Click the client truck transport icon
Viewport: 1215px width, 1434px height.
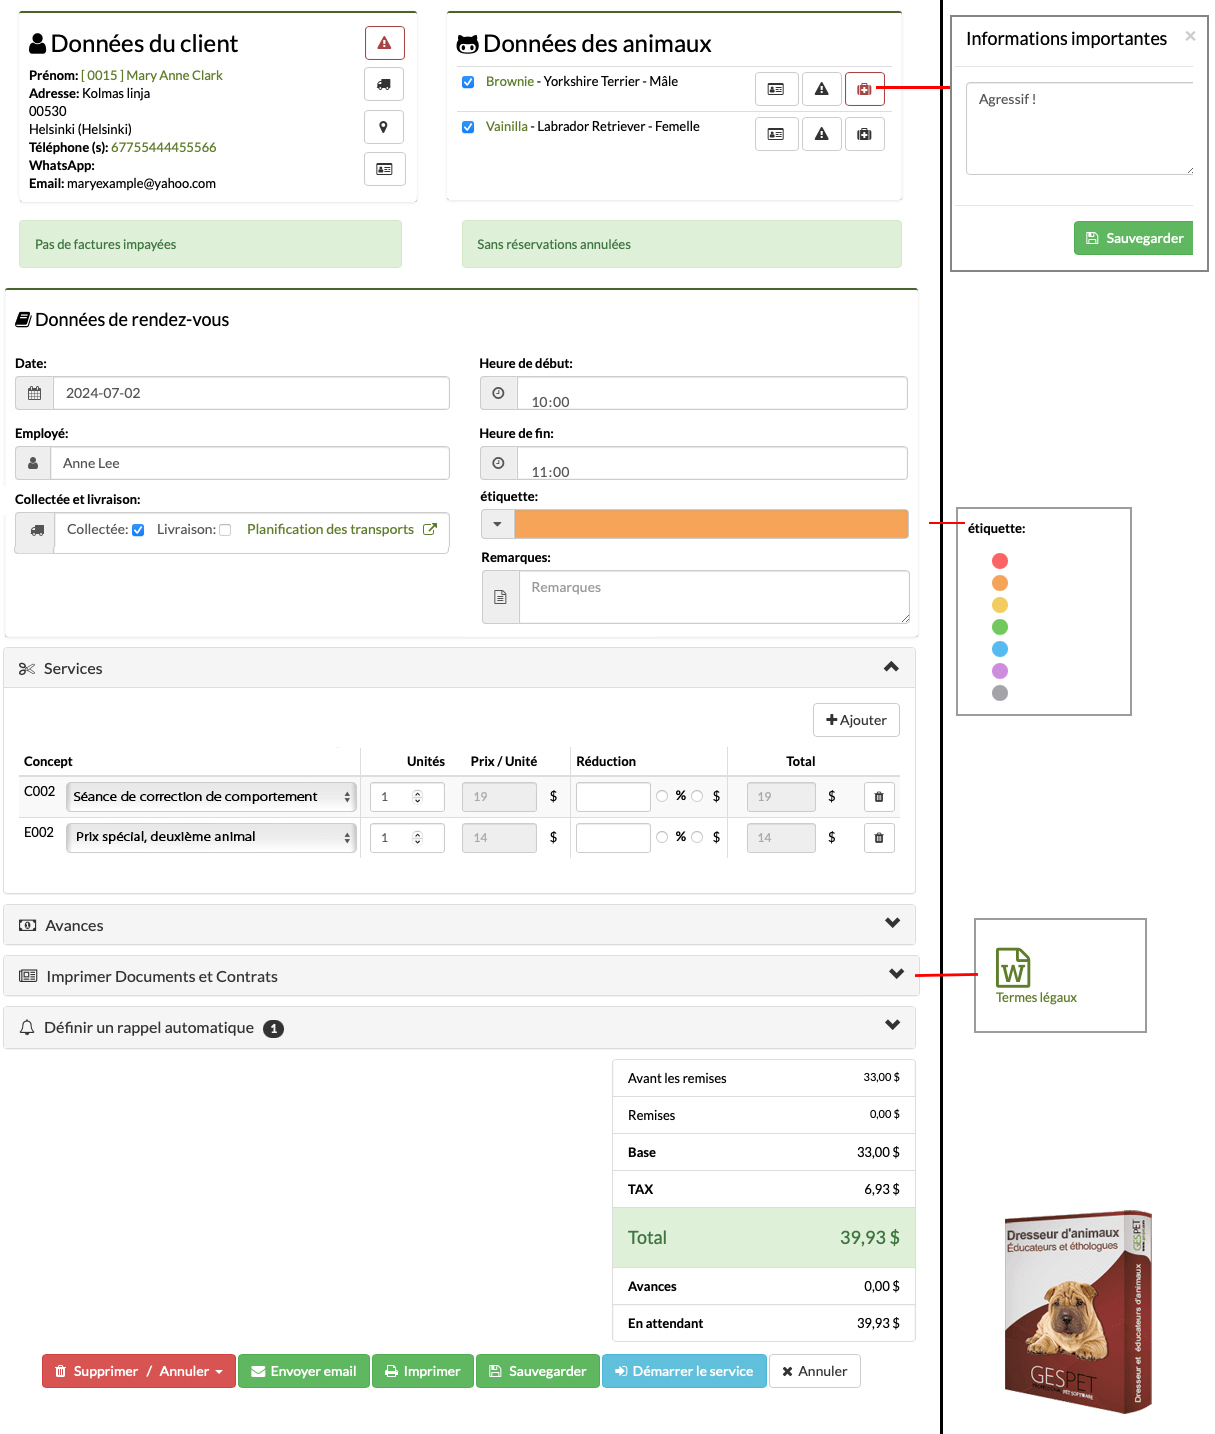(384, 85)
